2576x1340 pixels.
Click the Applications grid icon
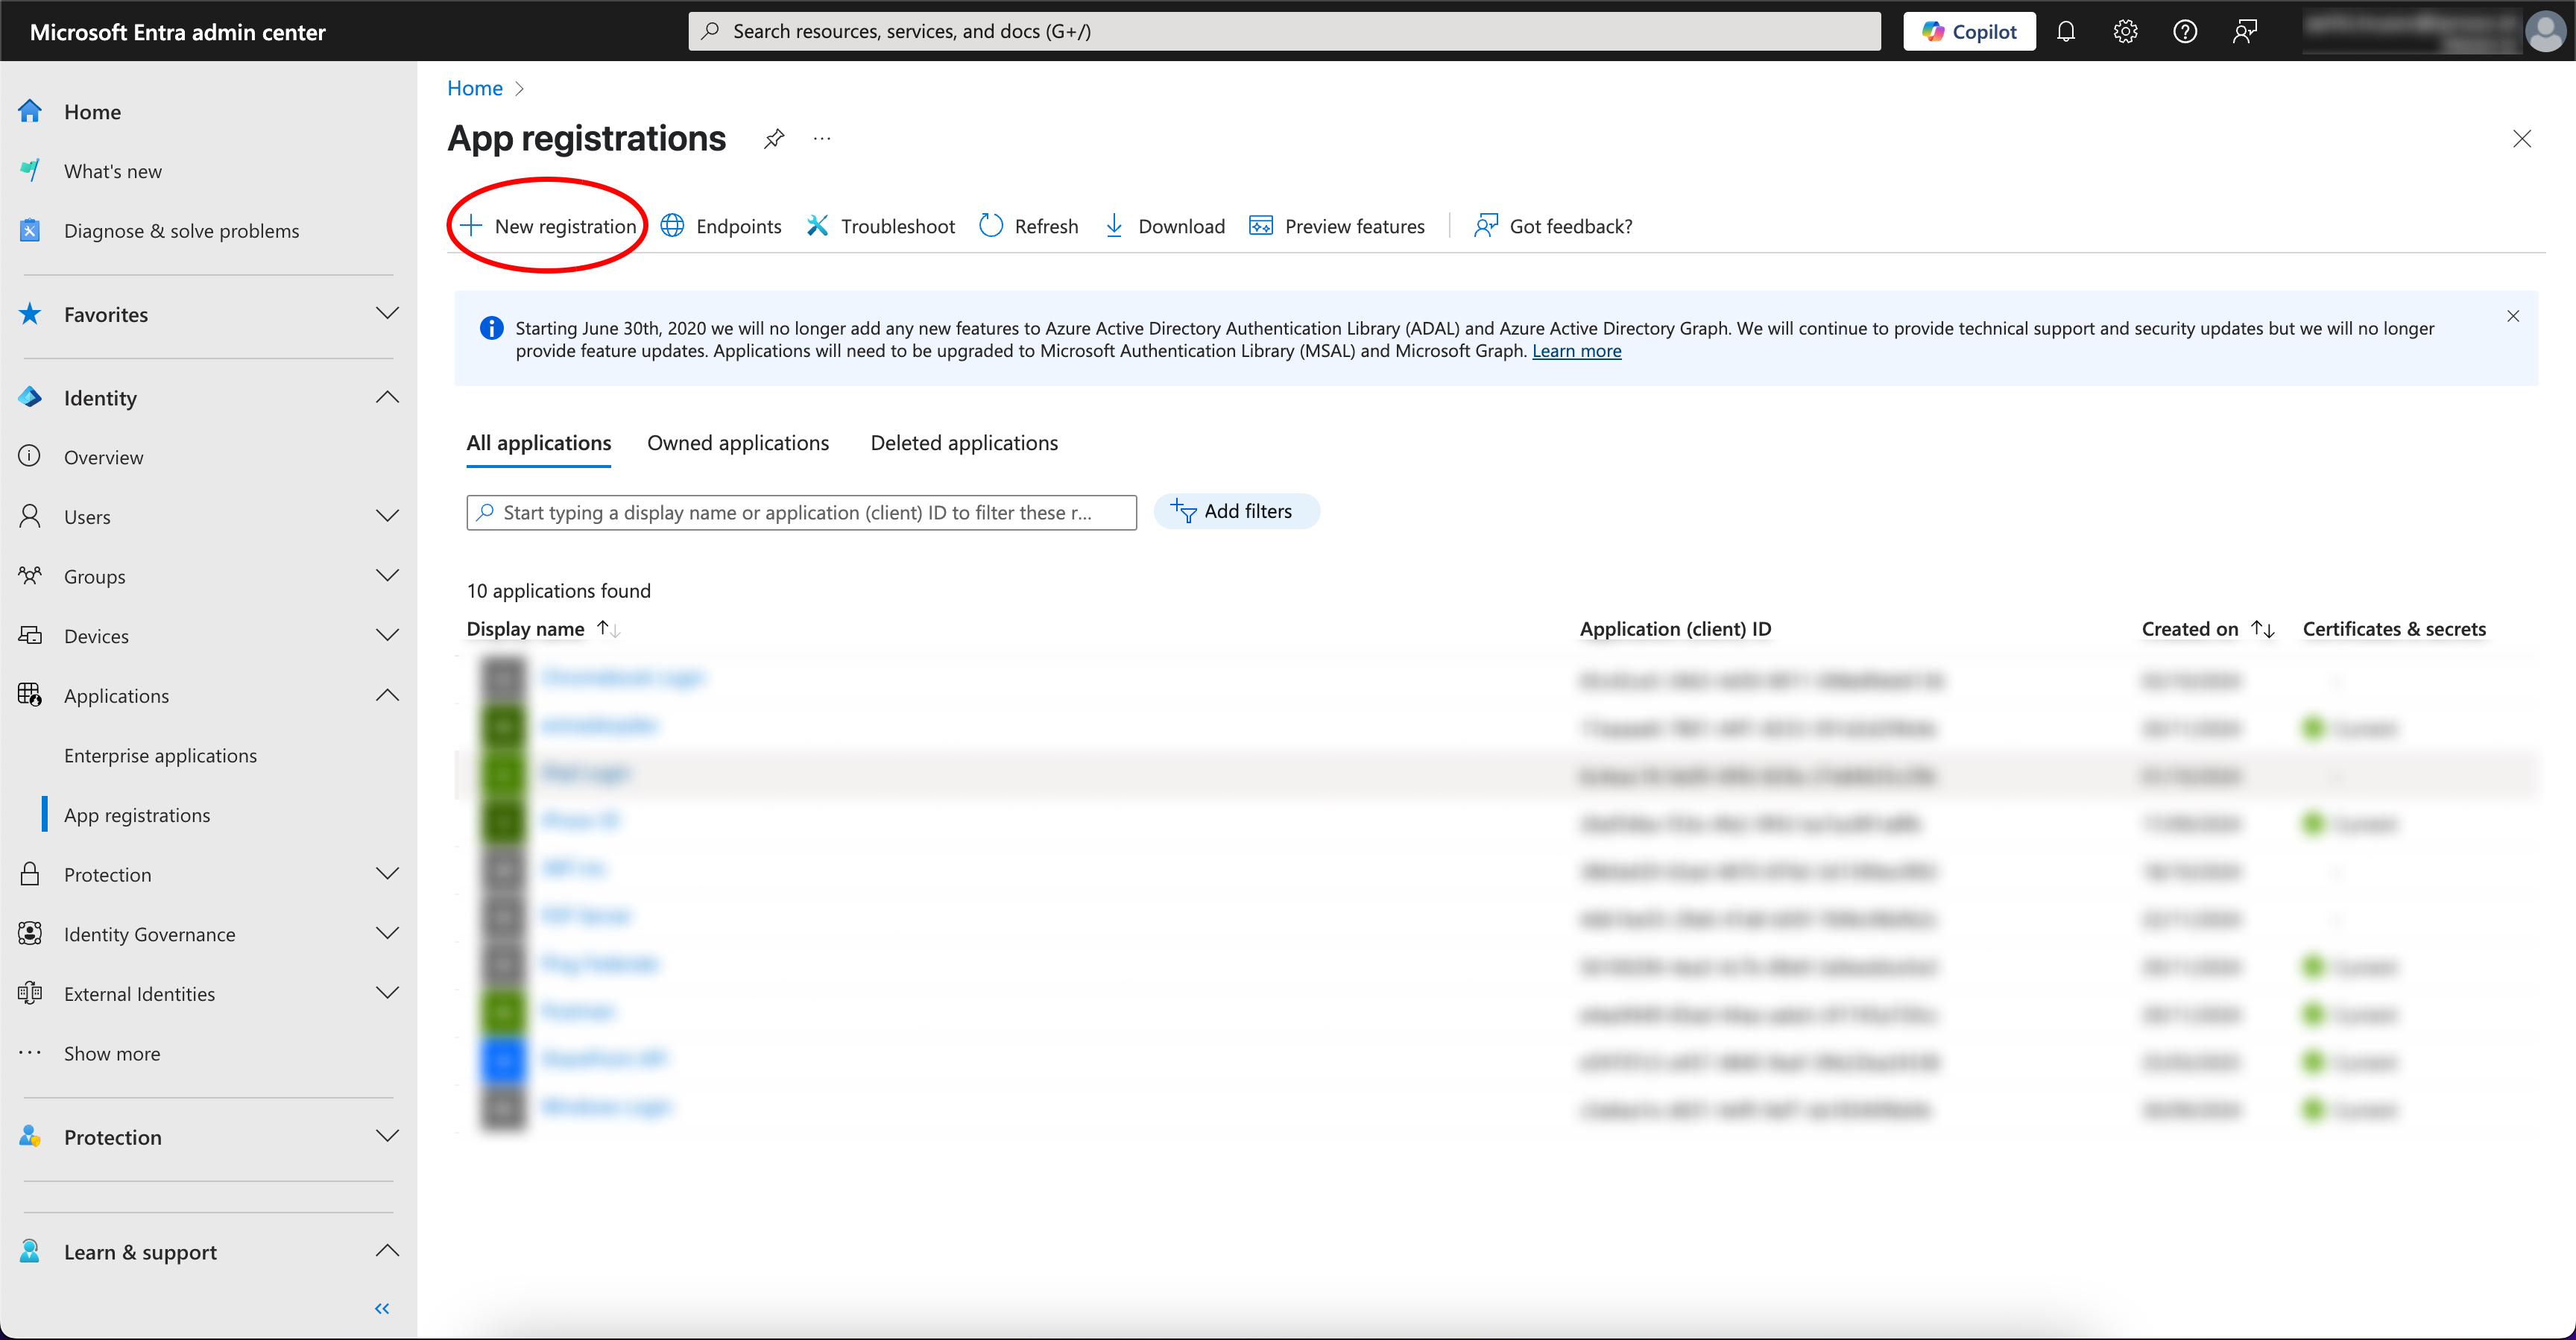30,695
